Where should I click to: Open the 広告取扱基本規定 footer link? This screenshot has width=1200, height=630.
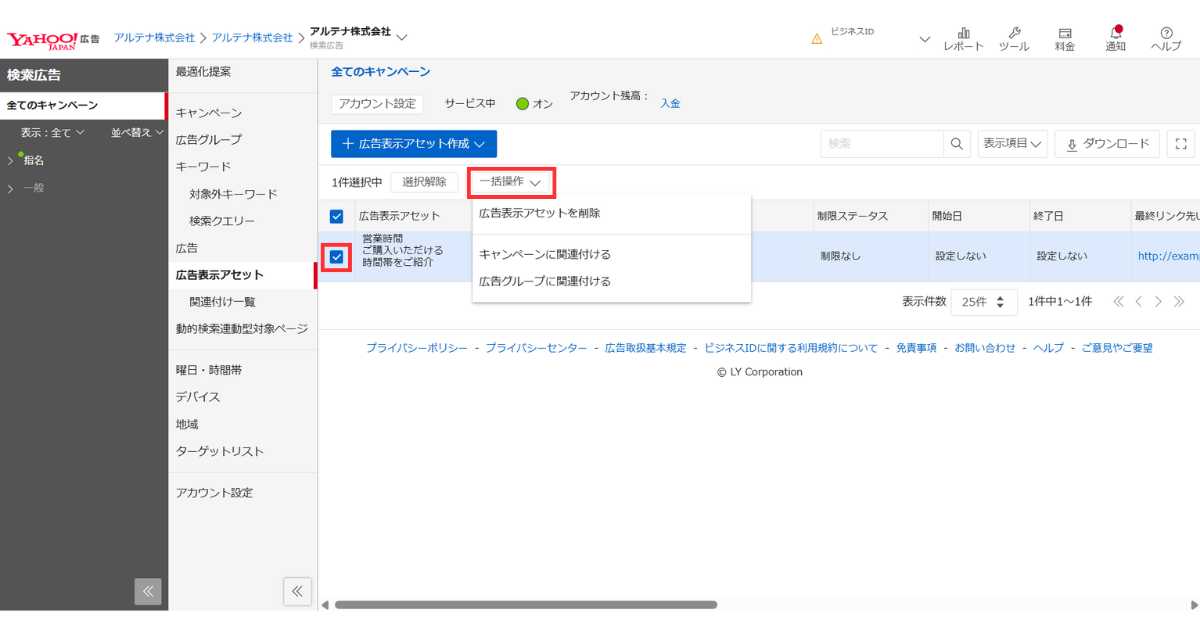pyautogui.click(x=646, y=348)
